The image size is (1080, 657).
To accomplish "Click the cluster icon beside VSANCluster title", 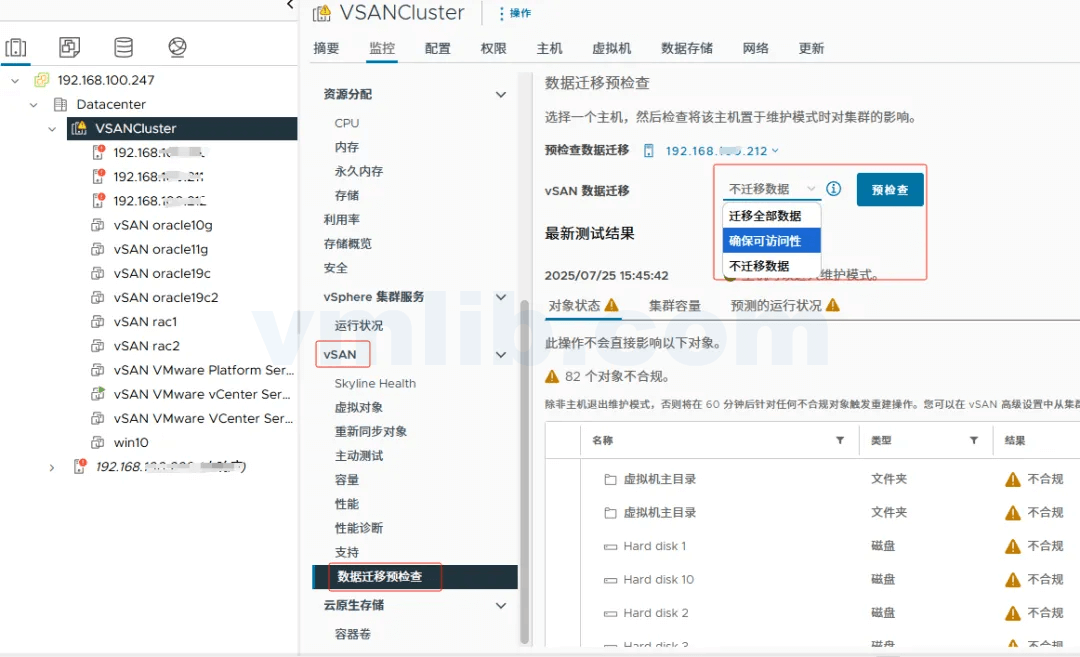I will coord(321,13).
